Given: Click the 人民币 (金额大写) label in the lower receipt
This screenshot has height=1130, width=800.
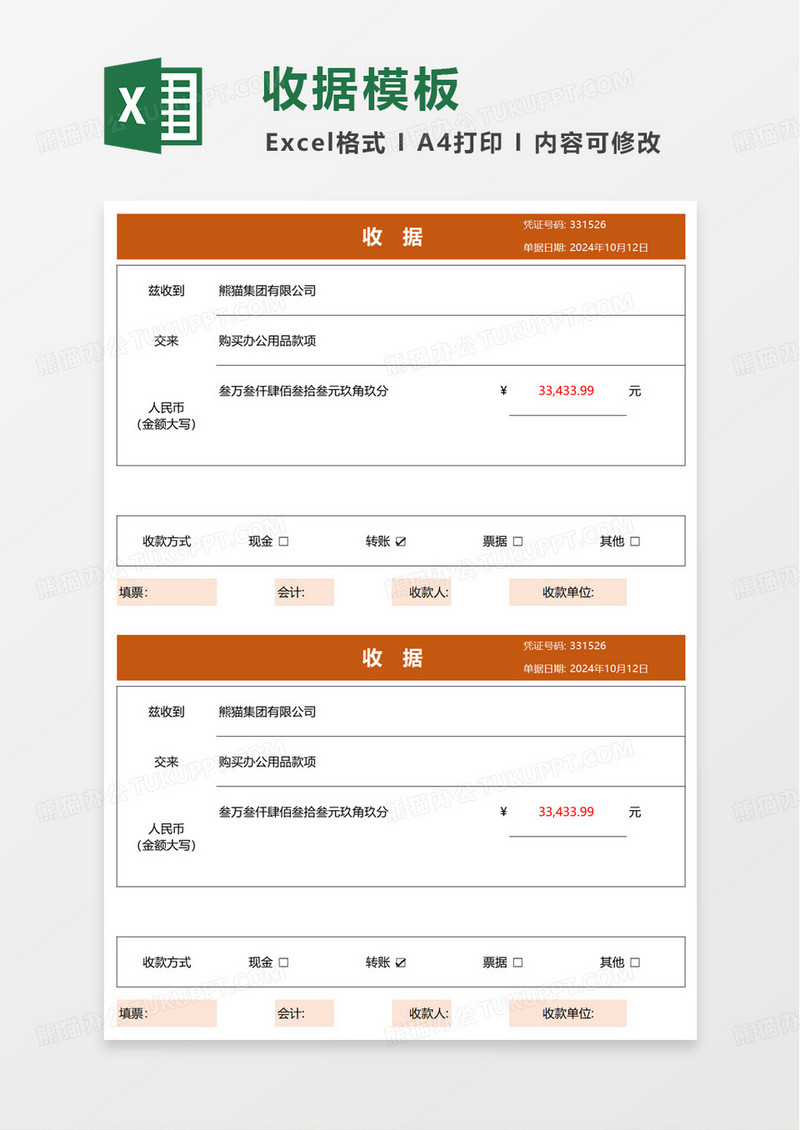Looking at the screenshot, I should 166,837.
